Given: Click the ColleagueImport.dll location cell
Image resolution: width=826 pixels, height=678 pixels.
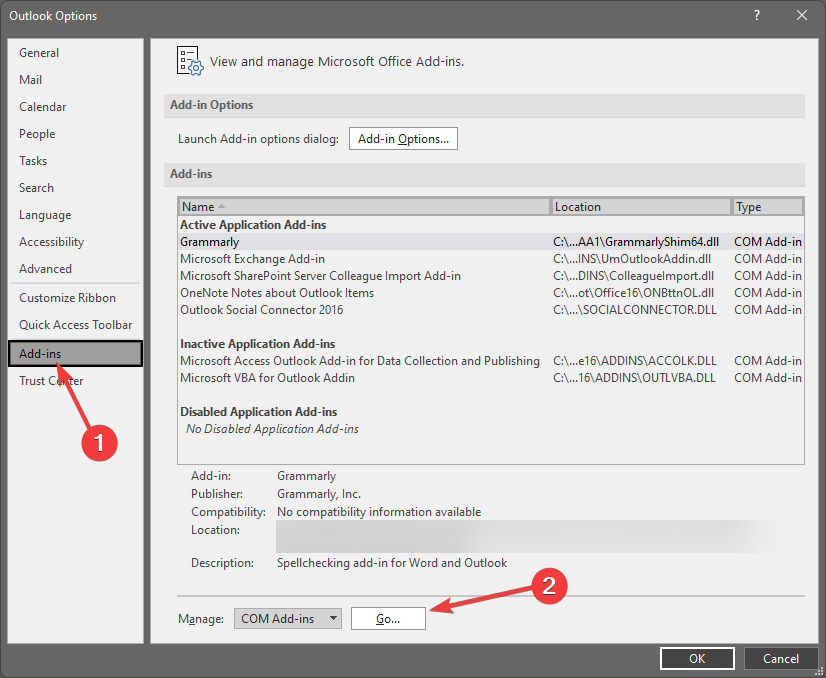Looking at the screenshot, I should [x=633, y=276].
